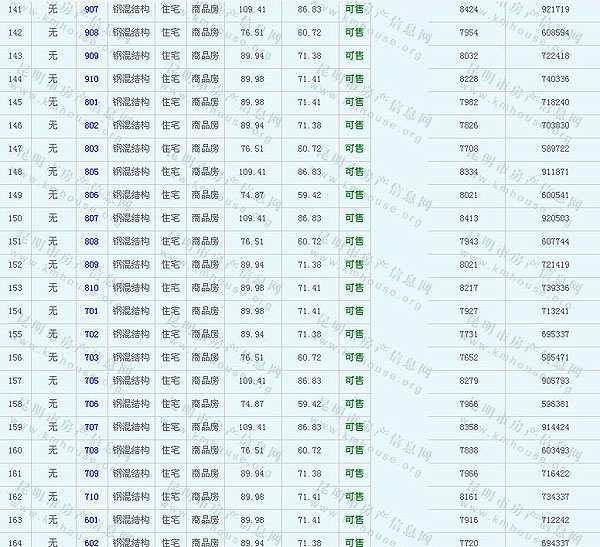Open room 801 details
The height and width of the screenshot is (547, 600).
(91, 102)
